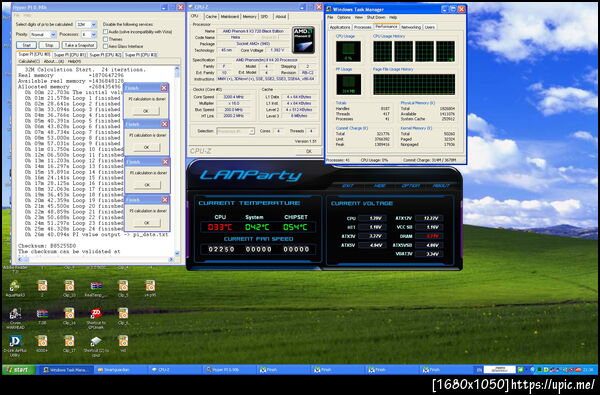Screen dimensions: 600x395
Task: Click the CPU Usage meter in Task Manager
Action: [x=348, y=51]
